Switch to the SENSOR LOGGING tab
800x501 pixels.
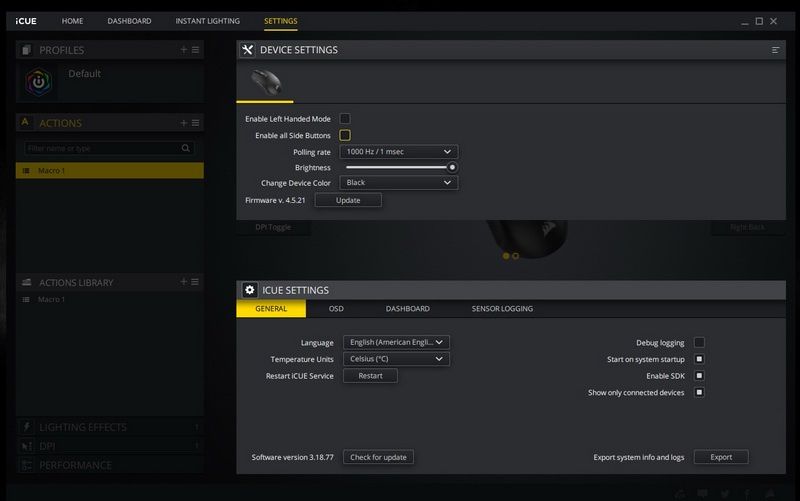point(502,309)
